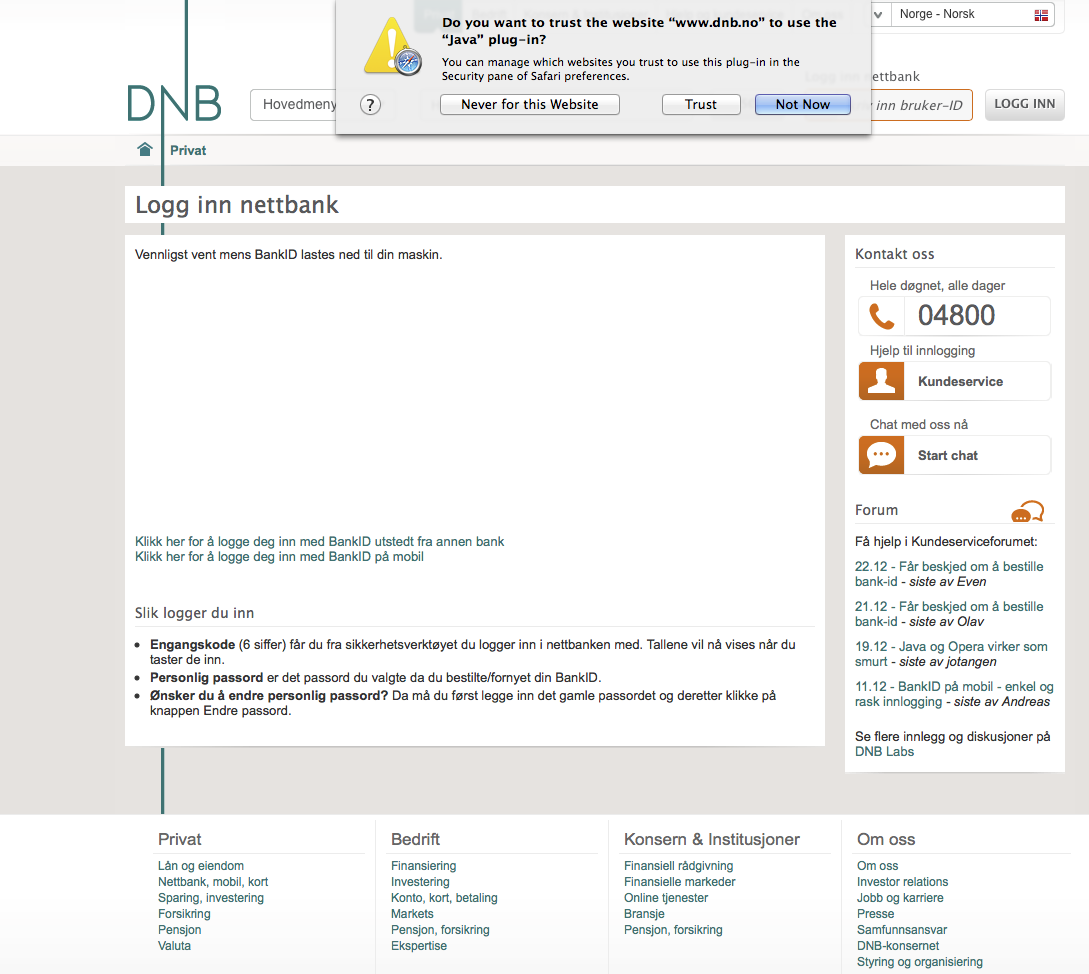Screen dimensions: 1089x974
Task: Open the Hovedmeny menu
Action: pyautogui.click(x=299, y=104)
